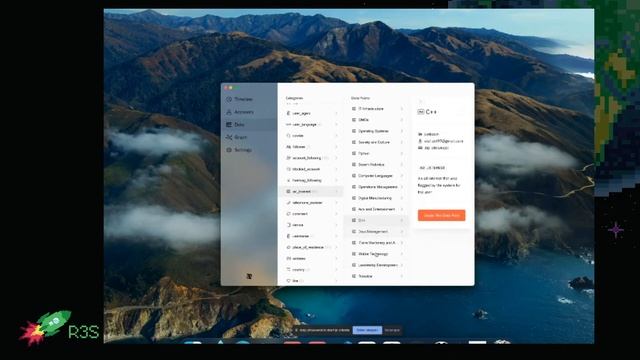The height and width of the screenshot is (360, 640).
Task: Open the Timeline section in sidebar
Action: pos(249,99)
